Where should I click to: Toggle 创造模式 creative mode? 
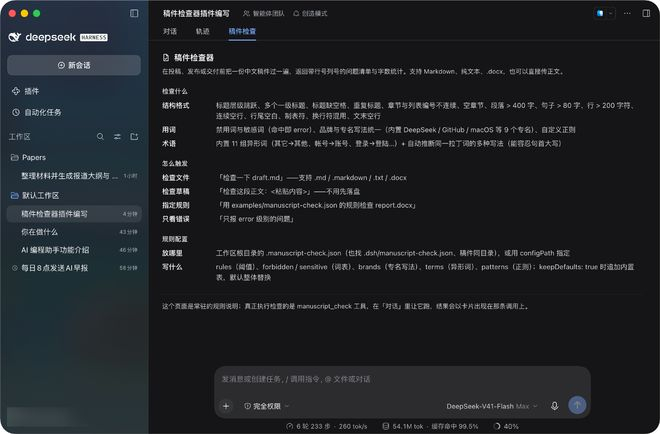310,13
